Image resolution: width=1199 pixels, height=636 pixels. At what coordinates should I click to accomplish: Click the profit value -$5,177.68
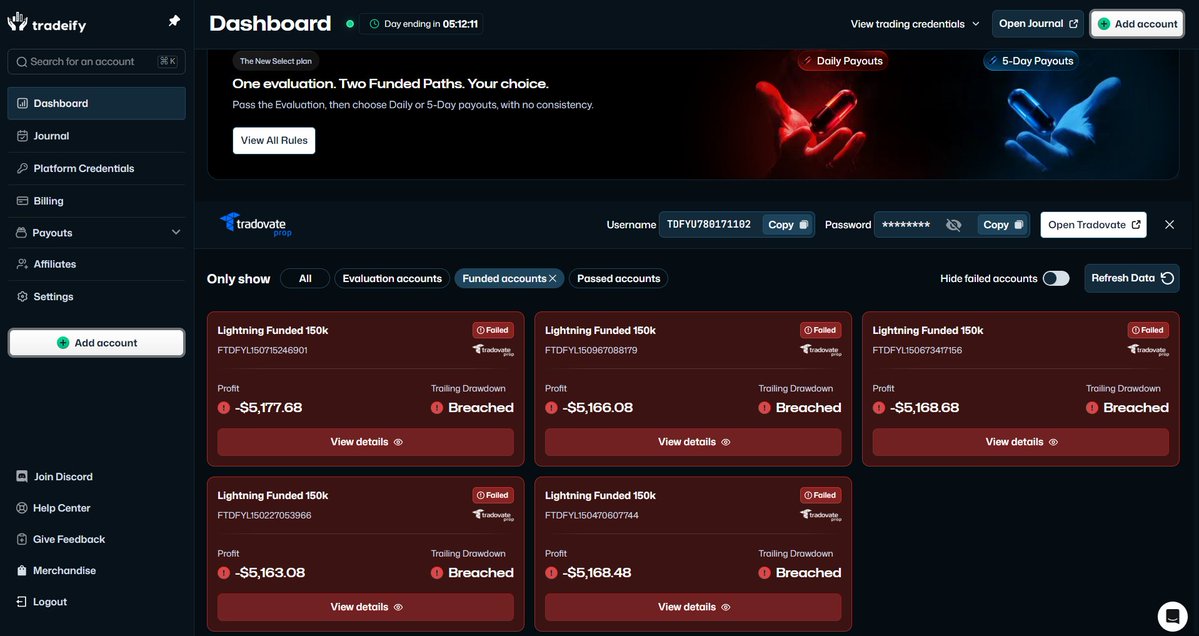268,407
